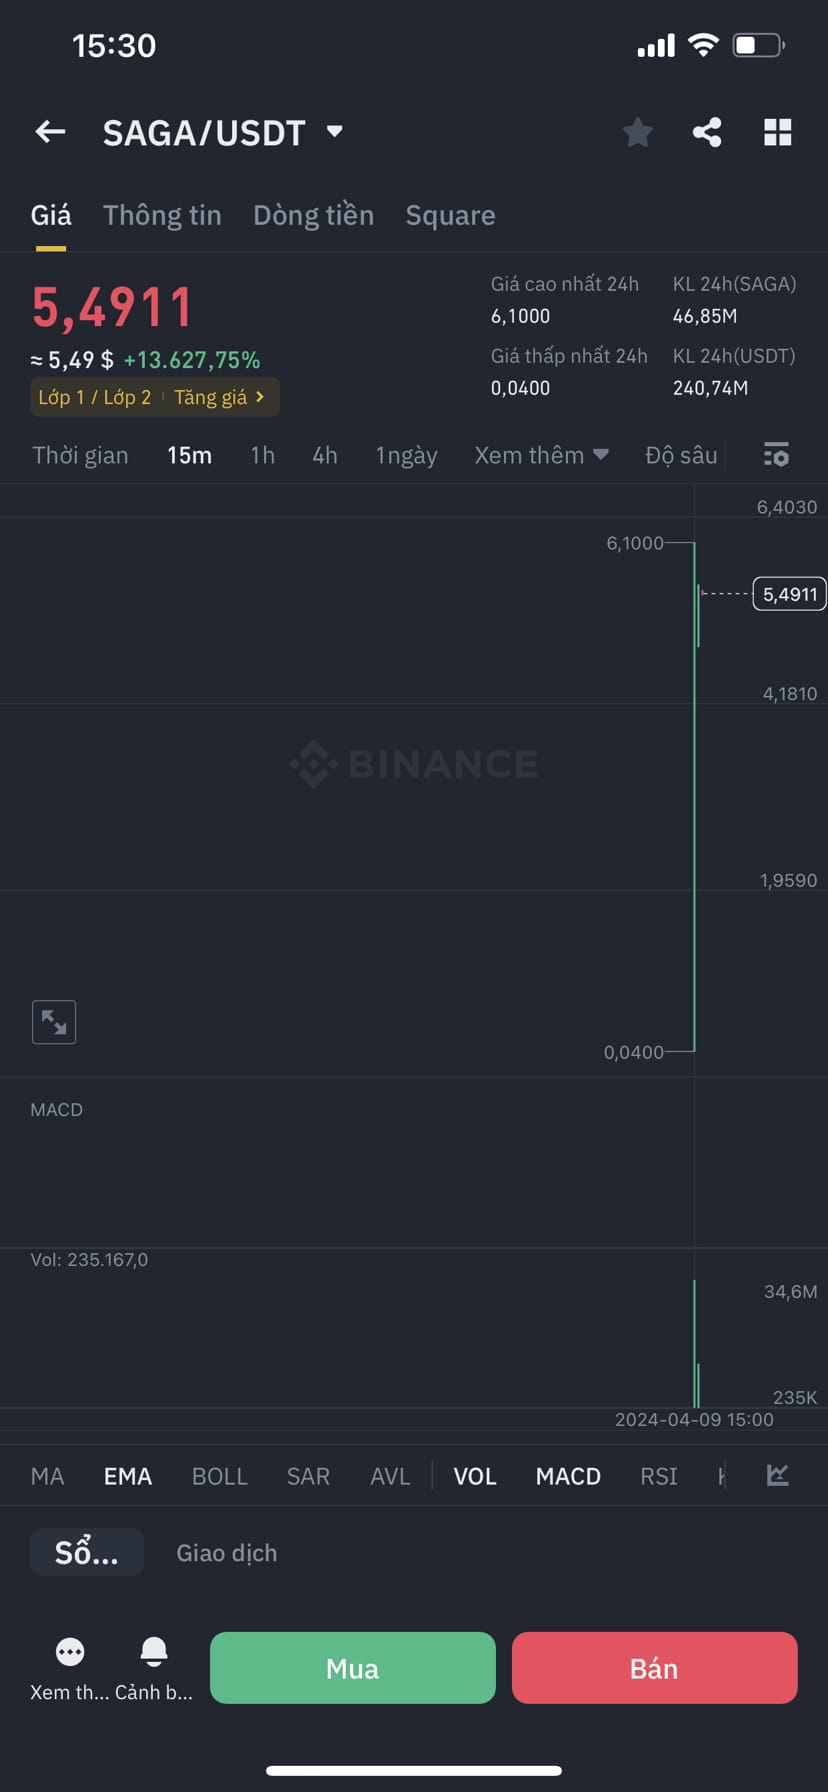Viewport: 828px width, 1792px height.
Task: Open SAGA/USDT pair dropdown arrow
Action: 335,131
